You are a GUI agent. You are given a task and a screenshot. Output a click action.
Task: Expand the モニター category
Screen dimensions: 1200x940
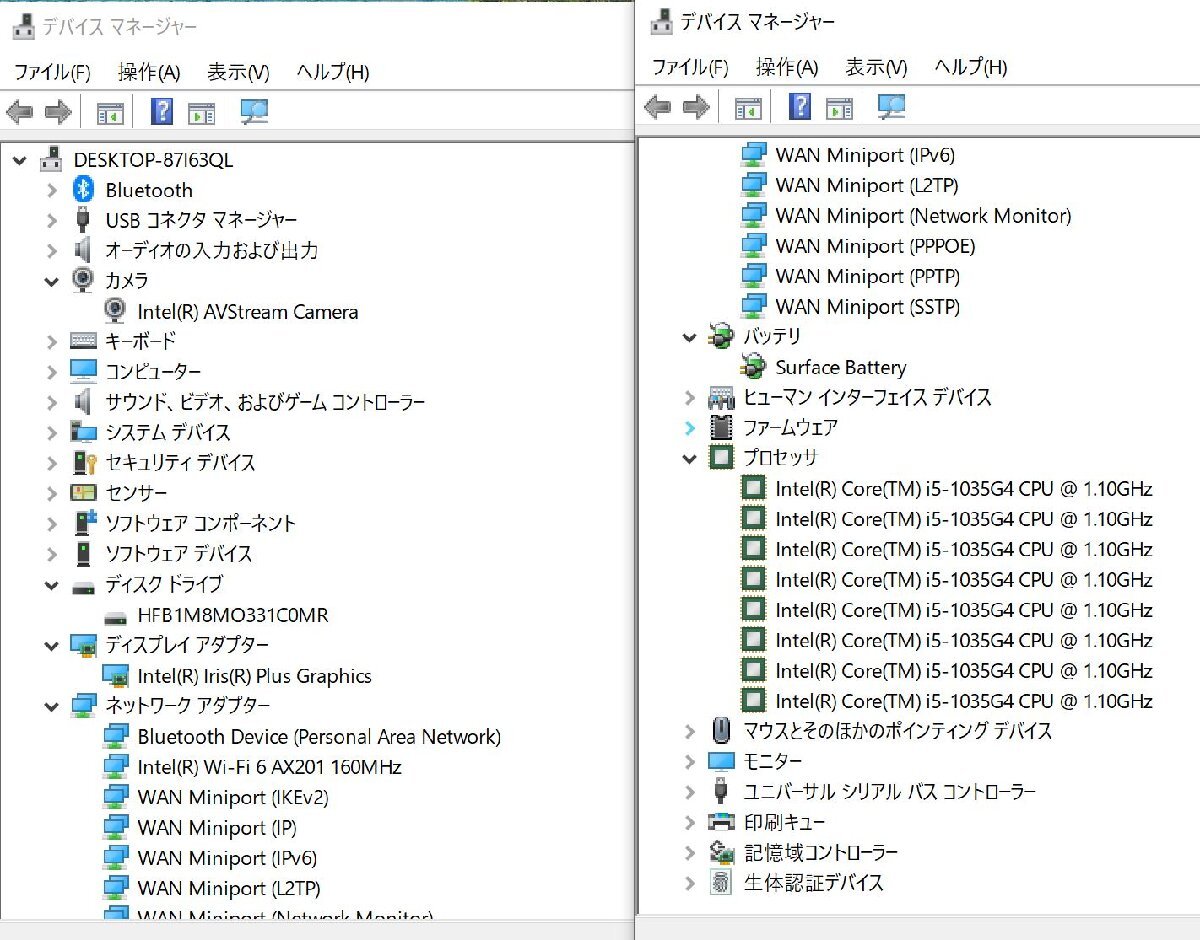(x=689, y=762)
